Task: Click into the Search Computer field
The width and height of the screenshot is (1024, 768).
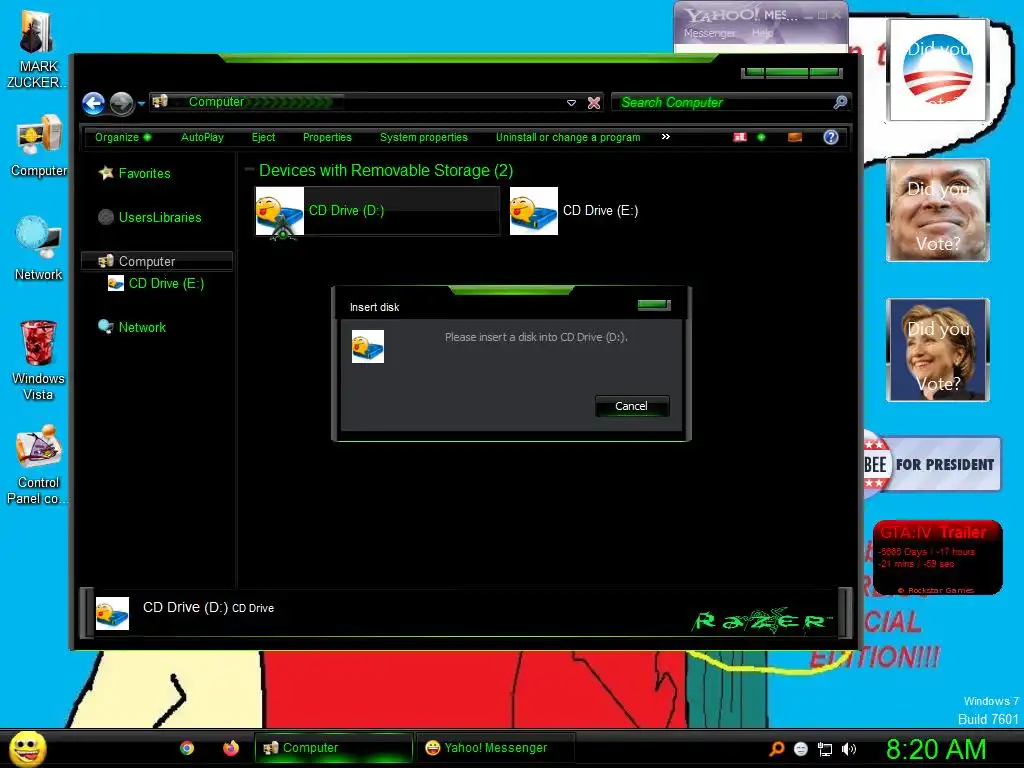Action: (722, 103)
